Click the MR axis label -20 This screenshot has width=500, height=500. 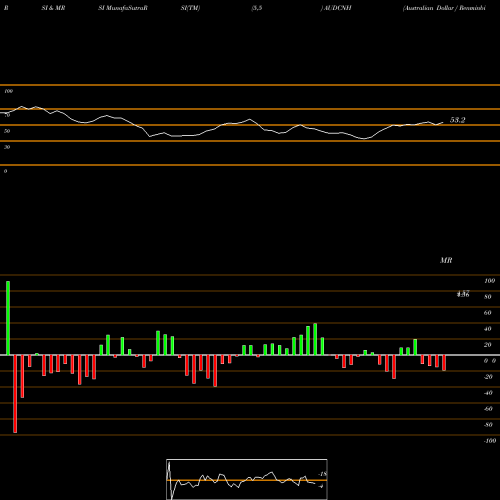coord(488,377)
